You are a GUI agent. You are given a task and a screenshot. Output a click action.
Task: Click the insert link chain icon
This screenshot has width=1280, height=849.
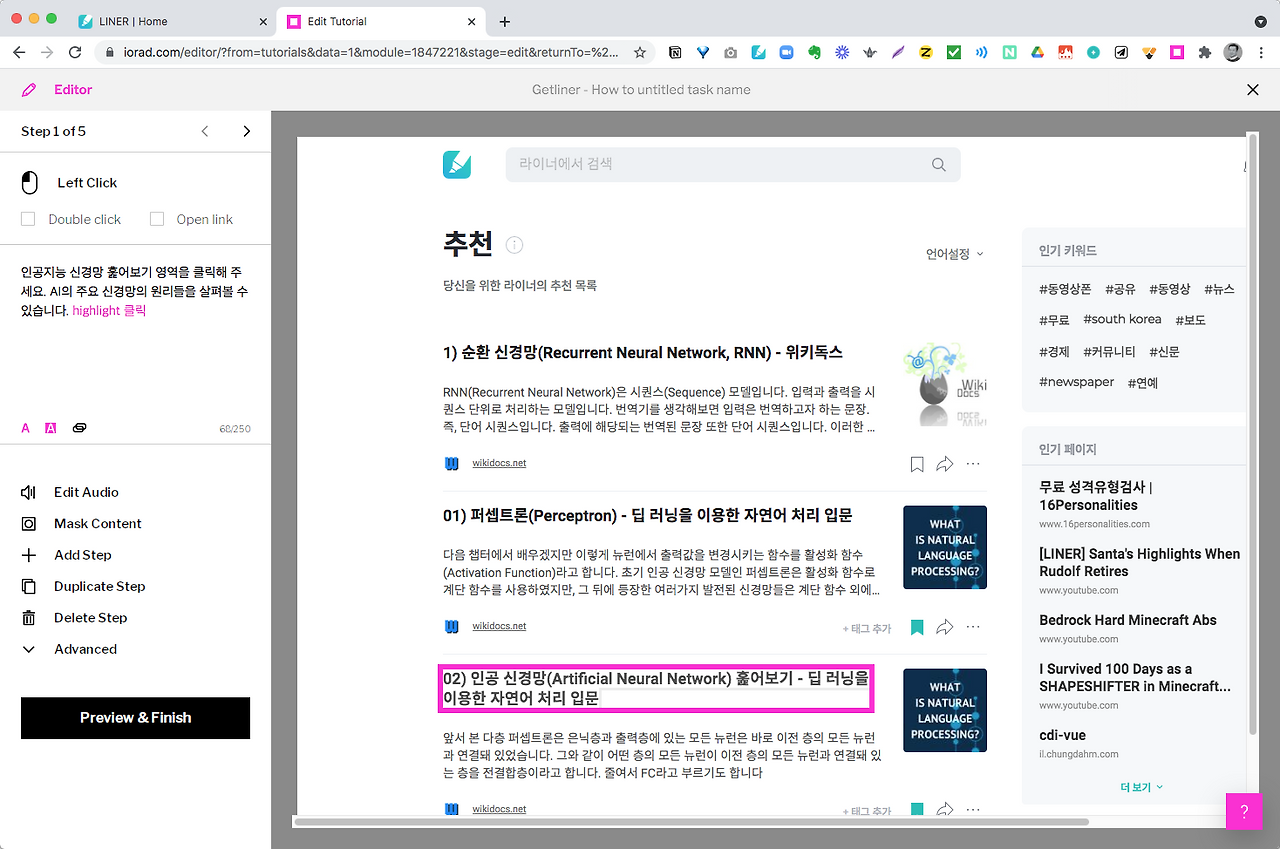point(80,429)
